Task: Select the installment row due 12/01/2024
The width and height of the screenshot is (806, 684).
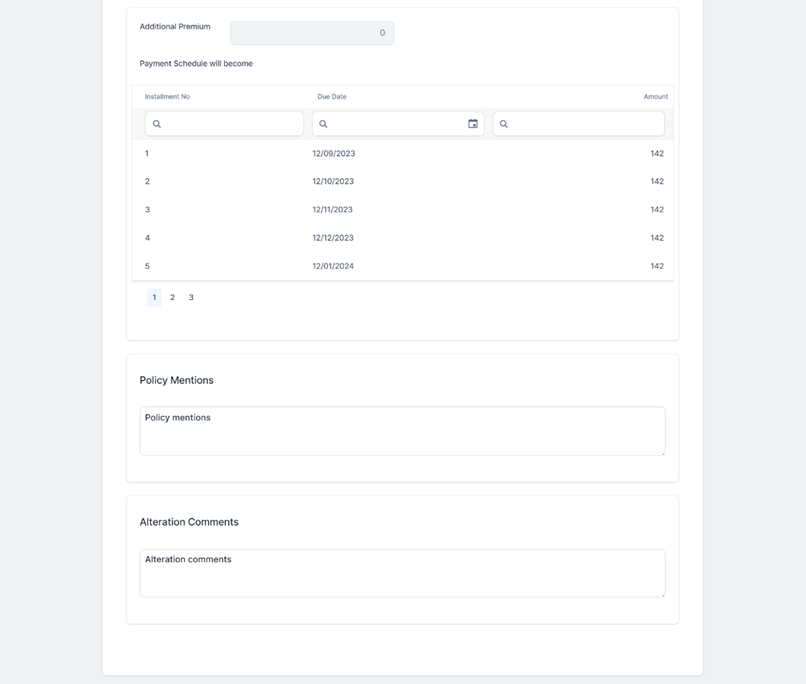Action: 402,266
